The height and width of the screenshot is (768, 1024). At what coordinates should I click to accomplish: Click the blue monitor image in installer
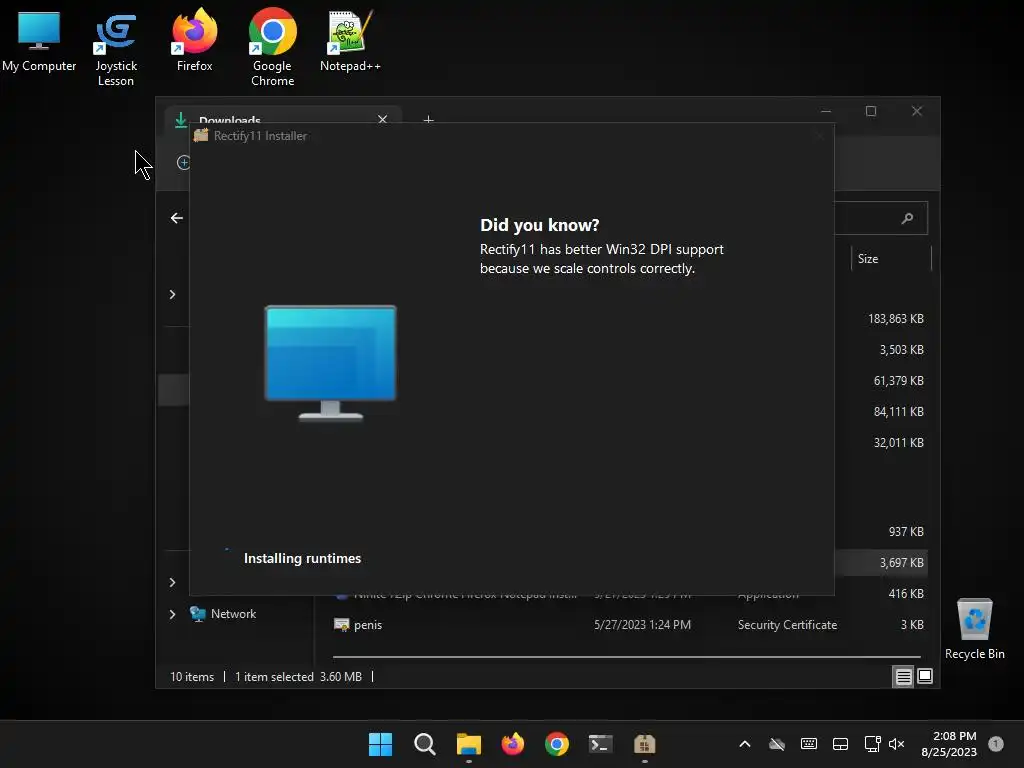(x=330, y=362)
